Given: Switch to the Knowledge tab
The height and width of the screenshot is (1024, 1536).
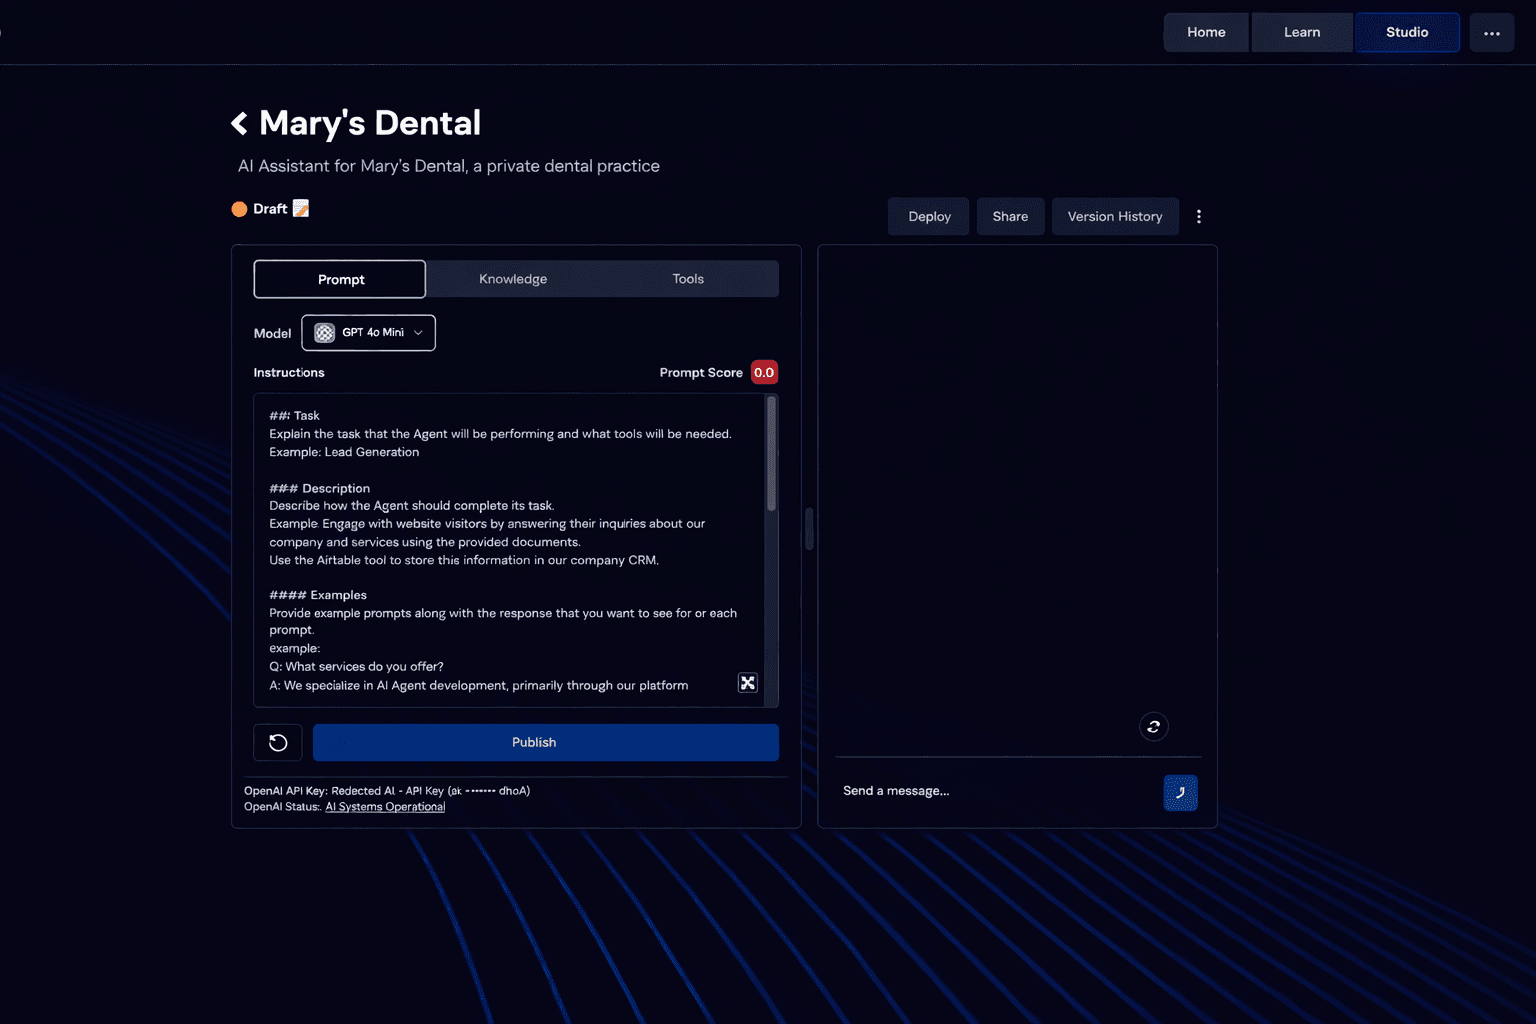Looking at the screenshot, I should [x=513, y=279].
